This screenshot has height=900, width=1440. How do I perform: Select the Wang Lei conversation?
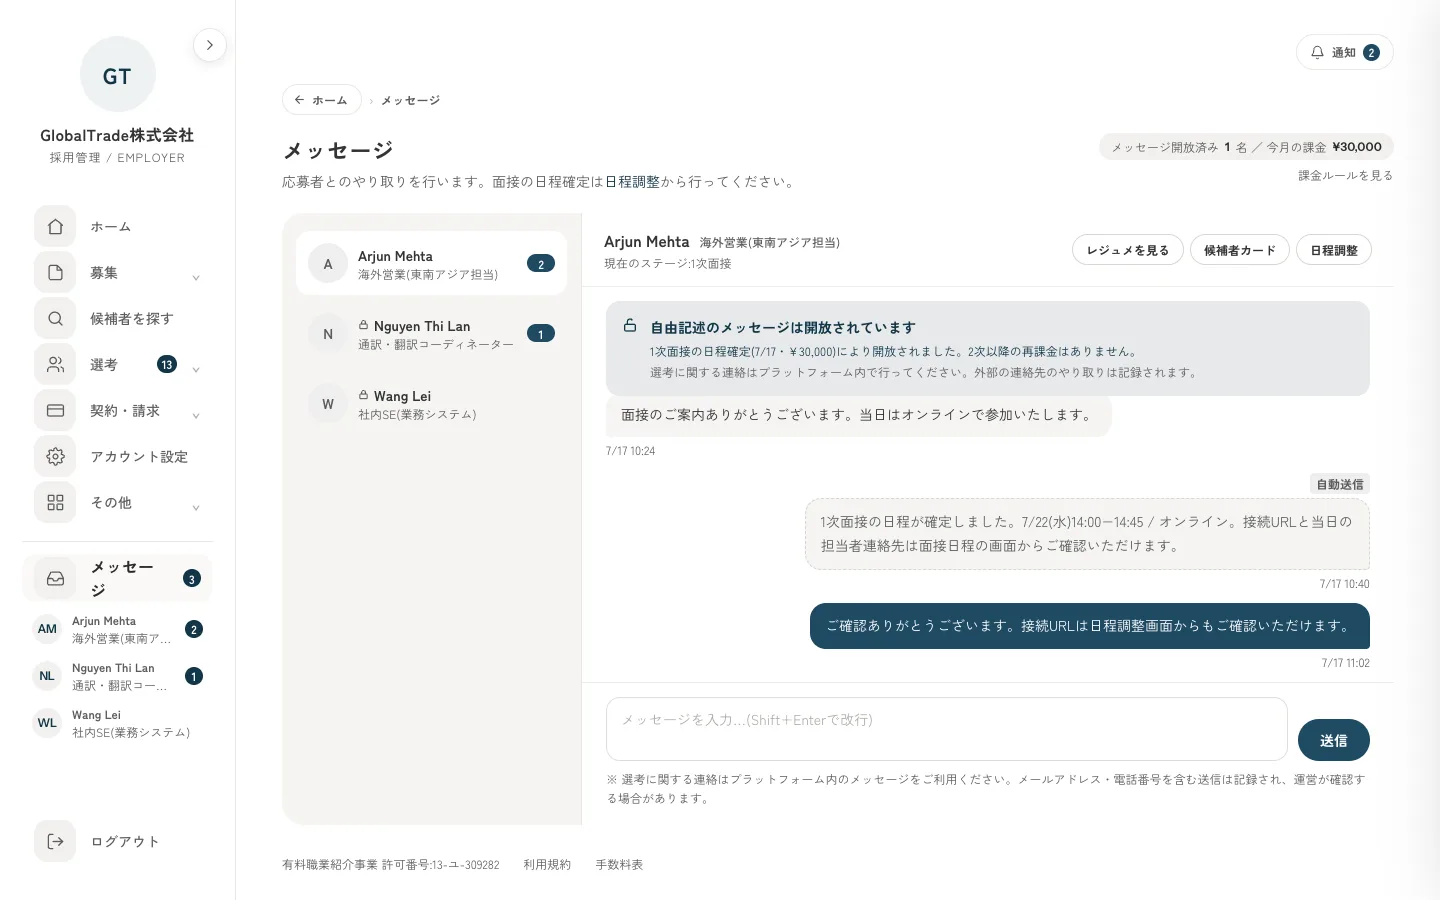pos(431,404)
